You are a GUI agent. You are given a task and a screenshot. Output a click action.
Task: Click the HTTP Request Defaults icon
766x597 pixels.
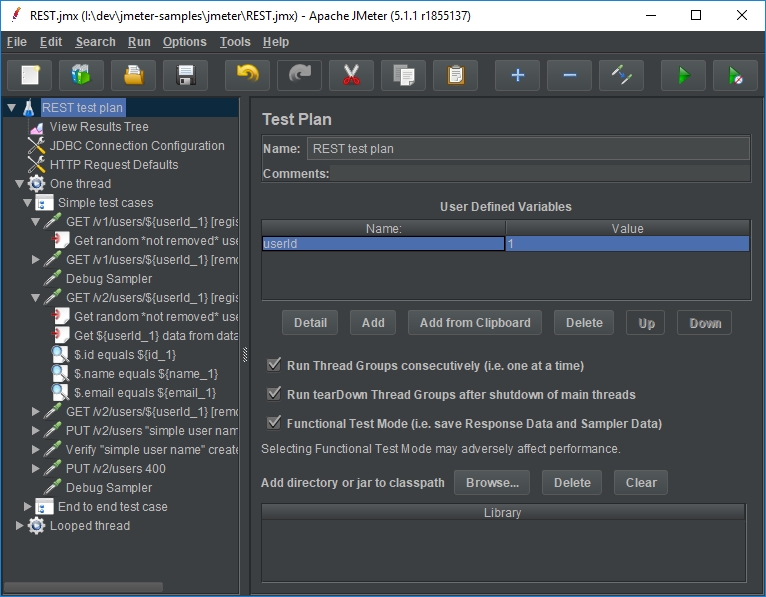point(36,165)
